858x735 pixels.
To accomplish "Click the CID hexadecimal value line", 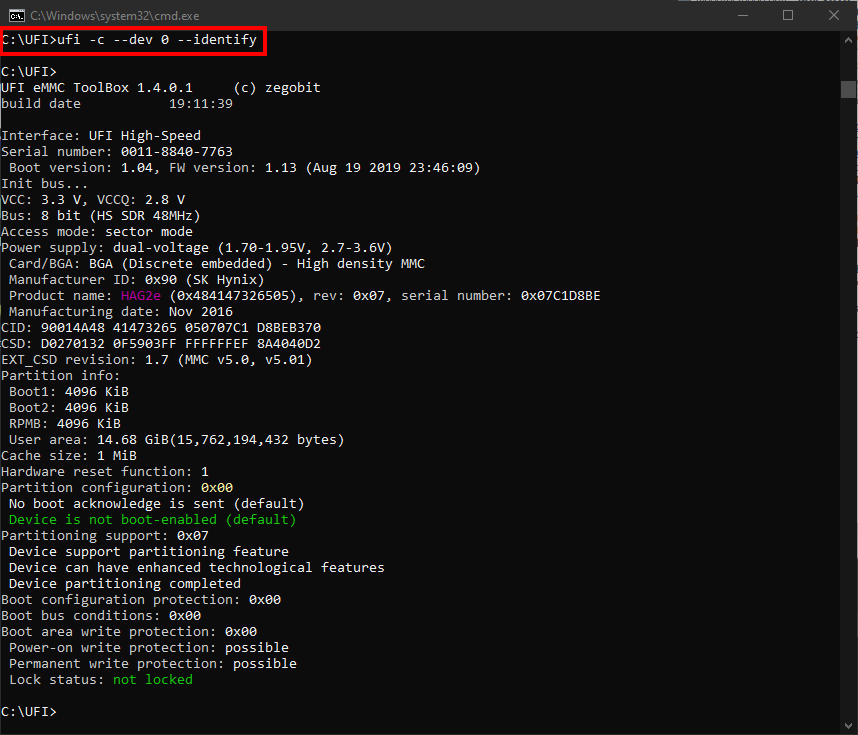I will pyautogui.click(x=161, y=328).
